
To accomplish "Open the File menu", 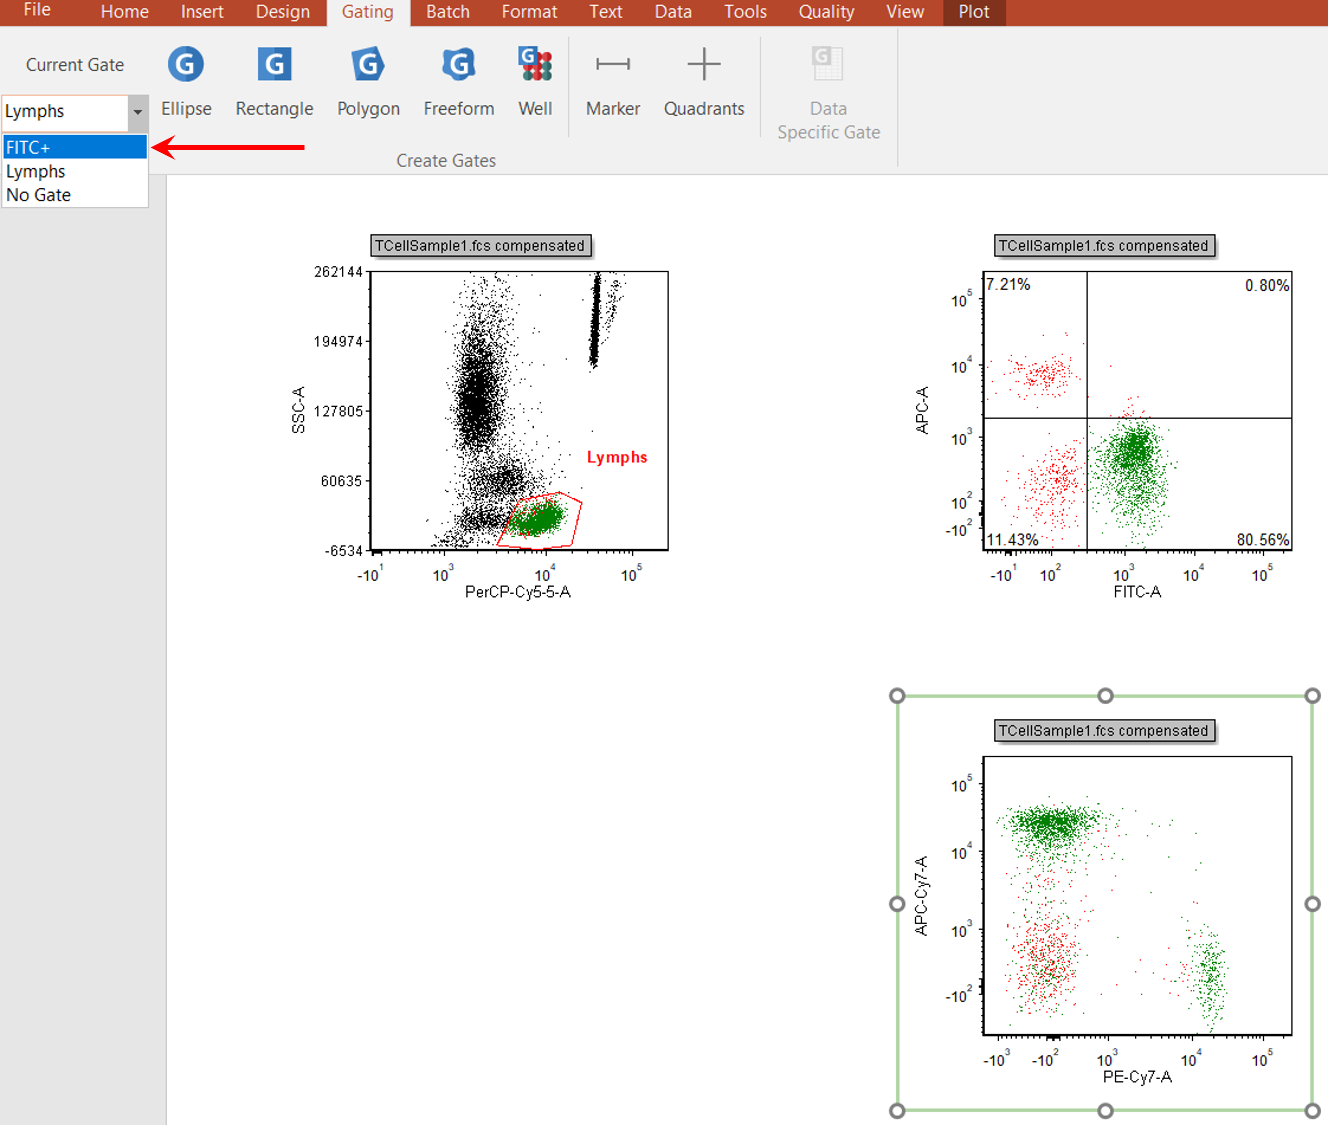I will (37, 11).
